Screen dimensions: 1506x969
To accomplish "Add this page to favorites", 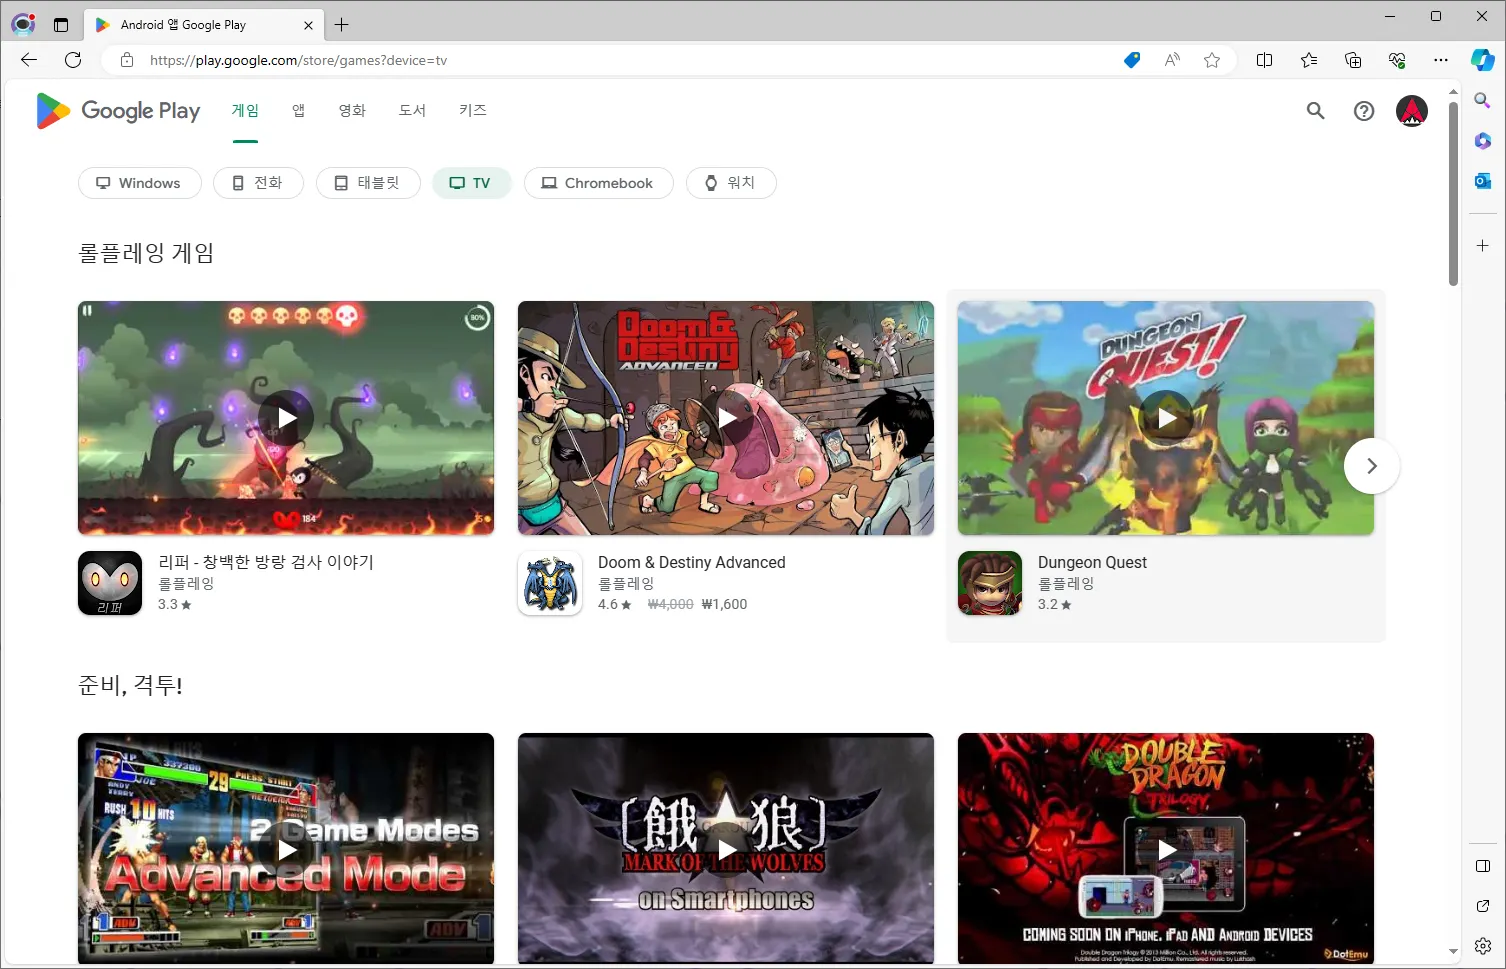I will 1212,60.
